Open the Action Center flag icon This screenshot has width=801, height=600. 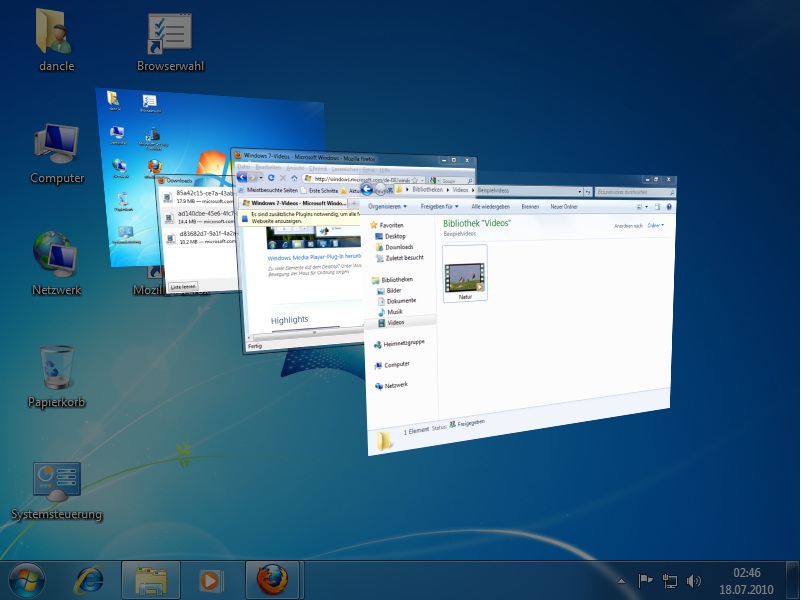(646, 580)
